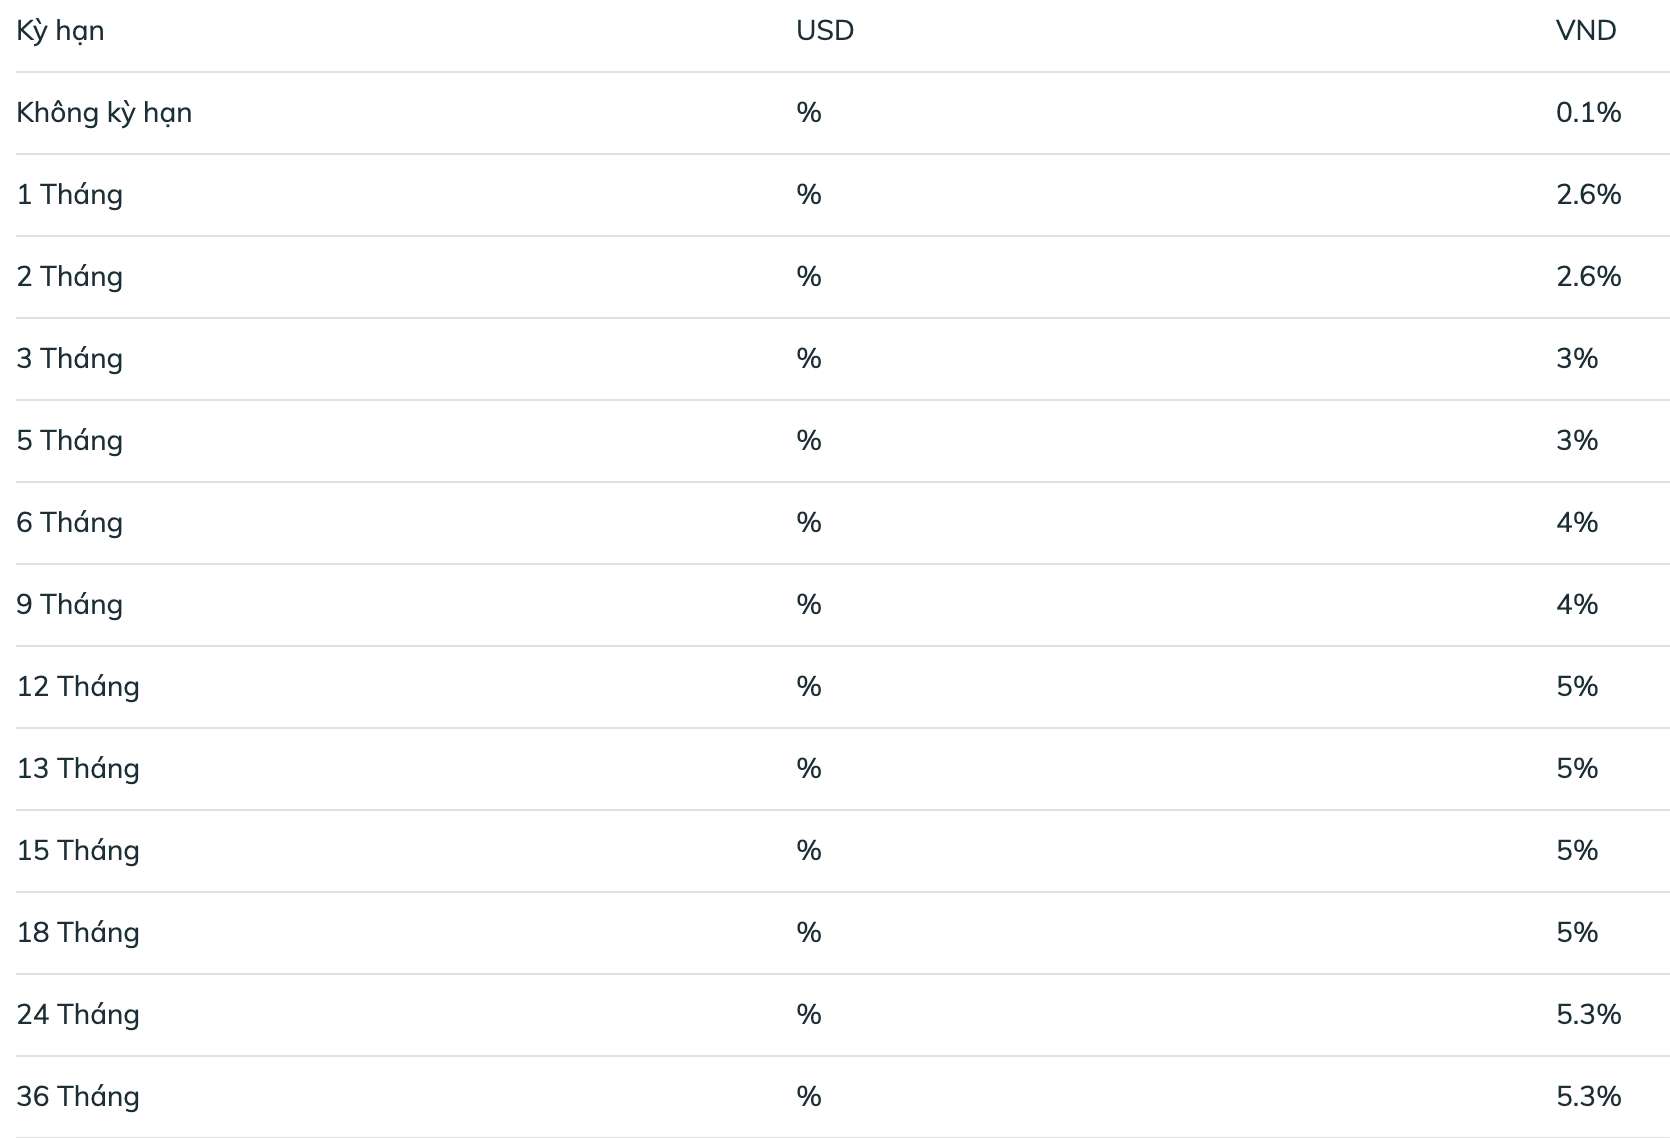Select the 6 Tháng term label
The height and width of the screenshot is (1138, 1670).
[69, 523]
